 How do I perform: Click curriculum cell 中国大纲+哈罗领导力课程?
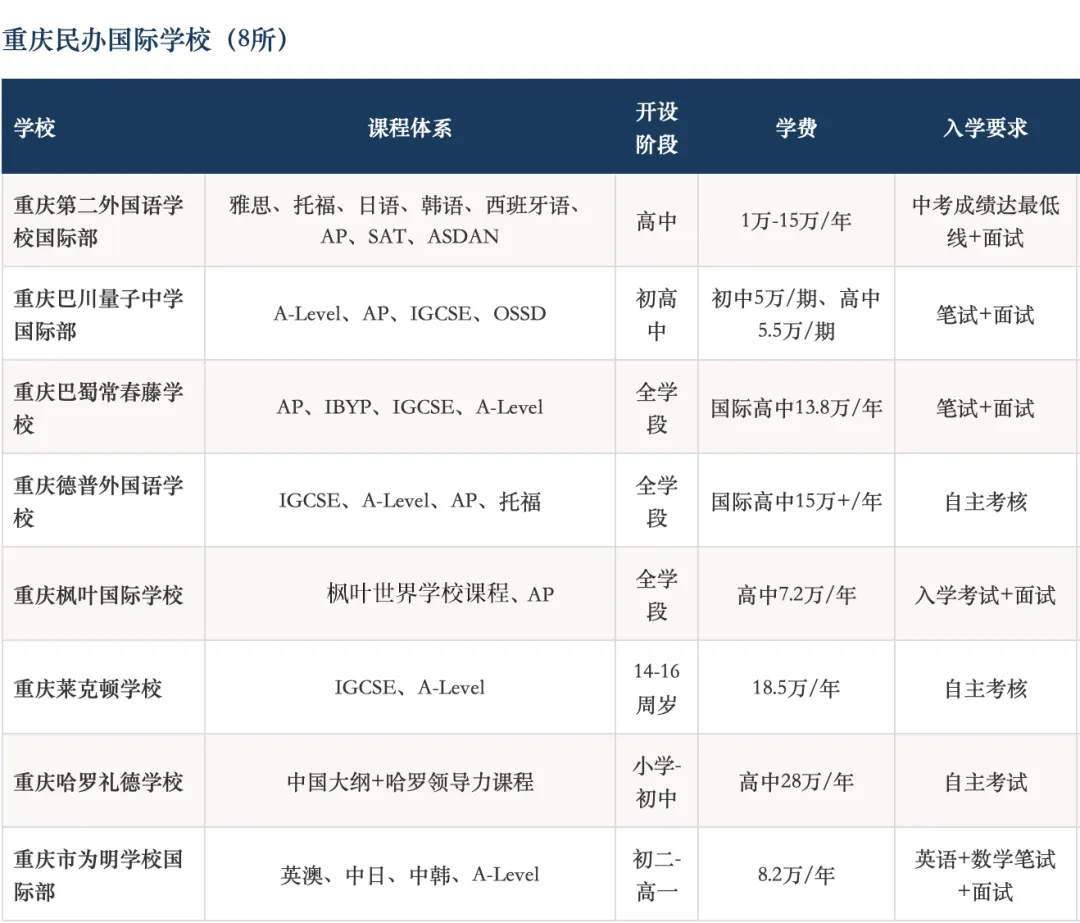click(410, 782)
